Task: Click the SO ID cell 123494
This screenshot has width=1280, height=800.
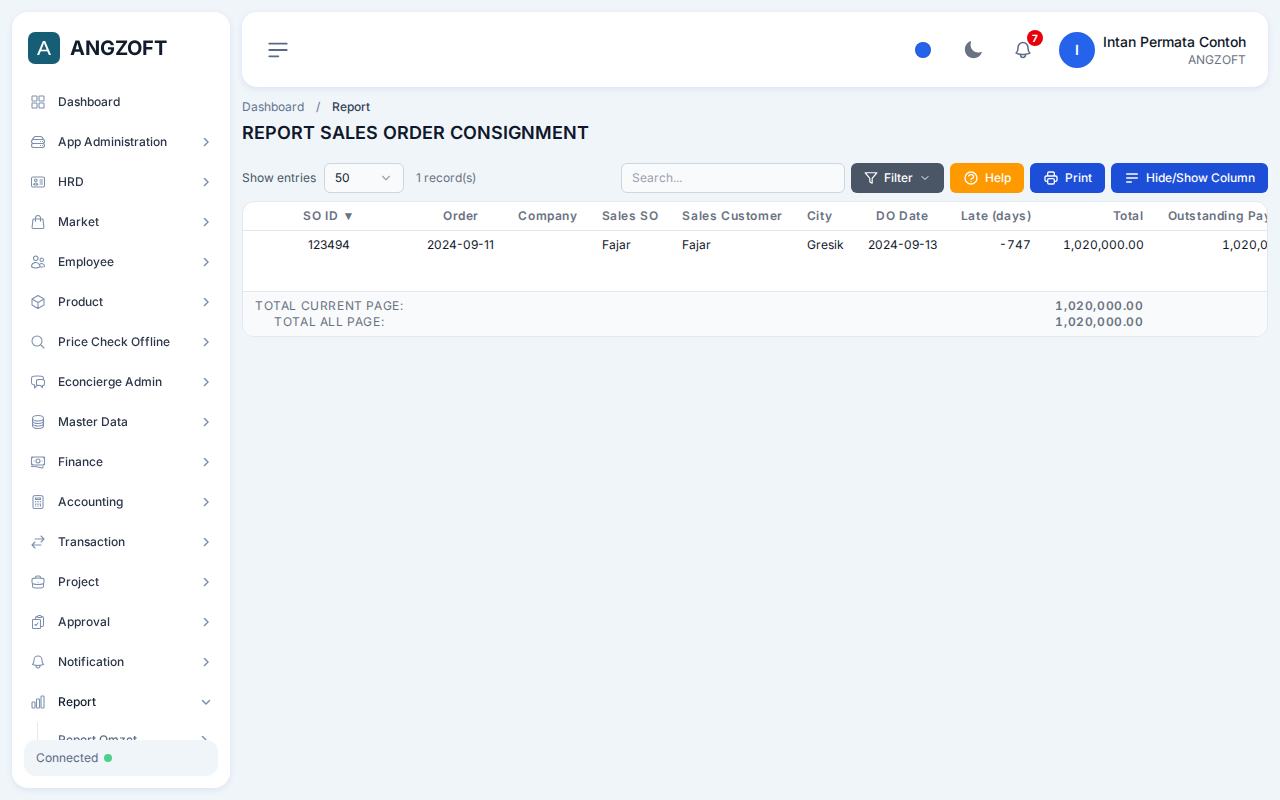Action: tap(329, 245)
